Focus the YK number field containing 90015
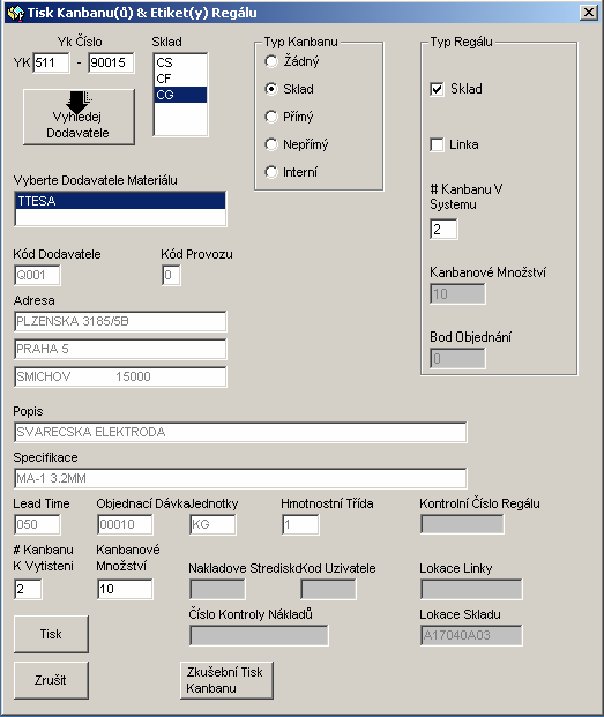 (x=112, y=63)
